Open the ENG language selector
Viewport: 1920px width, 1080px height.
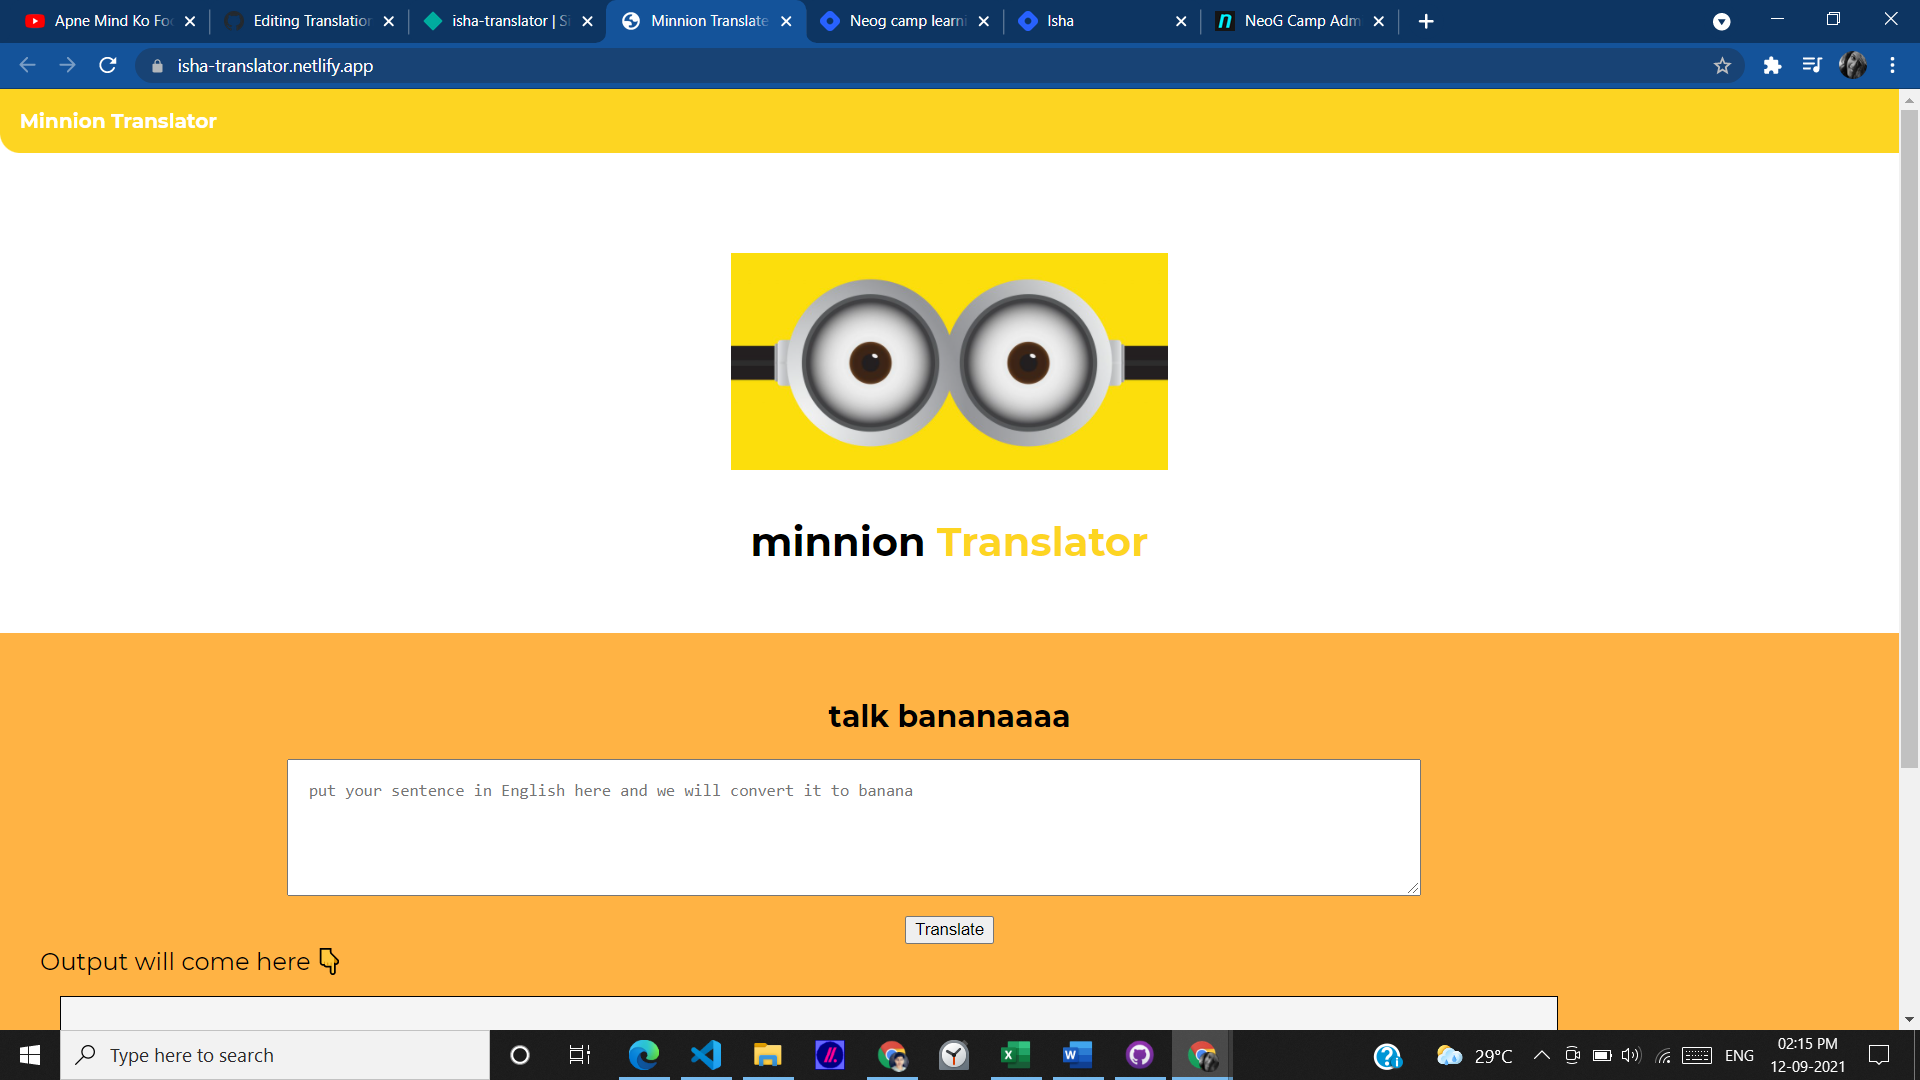pyautogui.click(x=1740, y=1055)
